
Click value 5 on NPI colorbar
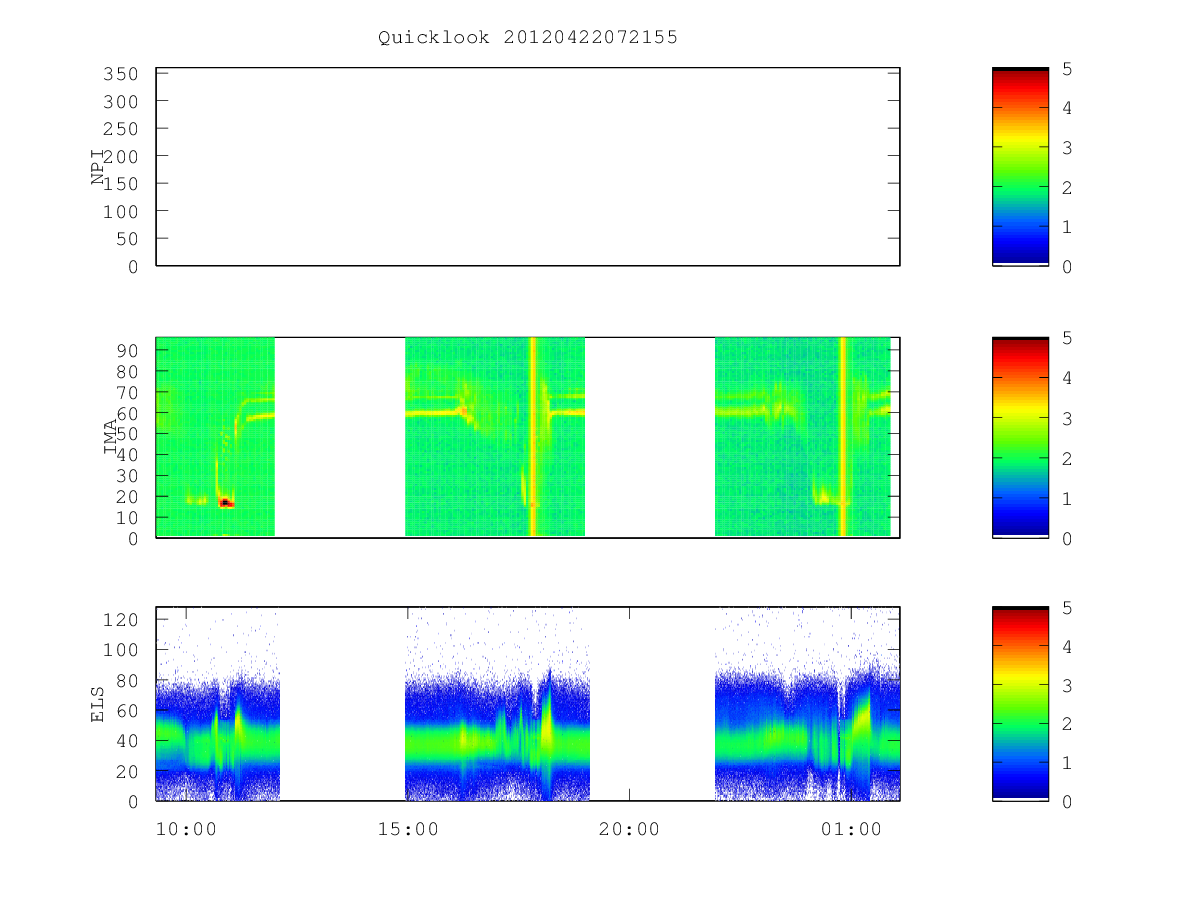tap(1067, 69)
